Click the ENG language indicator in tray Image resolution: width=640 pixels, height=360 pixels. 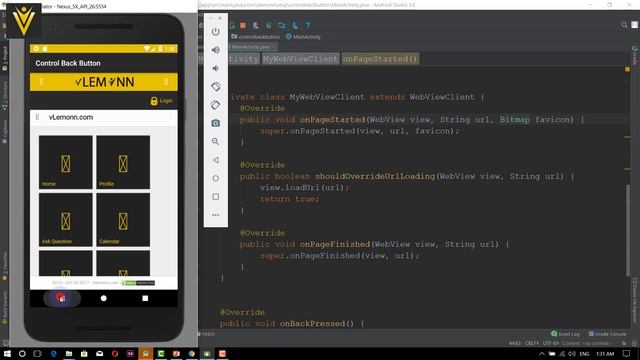(584, 354)
